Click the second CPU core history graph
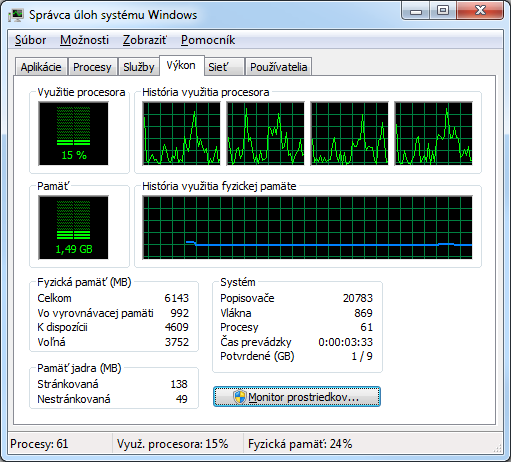This screenshot has width=511, height=462. pos(265,134)
